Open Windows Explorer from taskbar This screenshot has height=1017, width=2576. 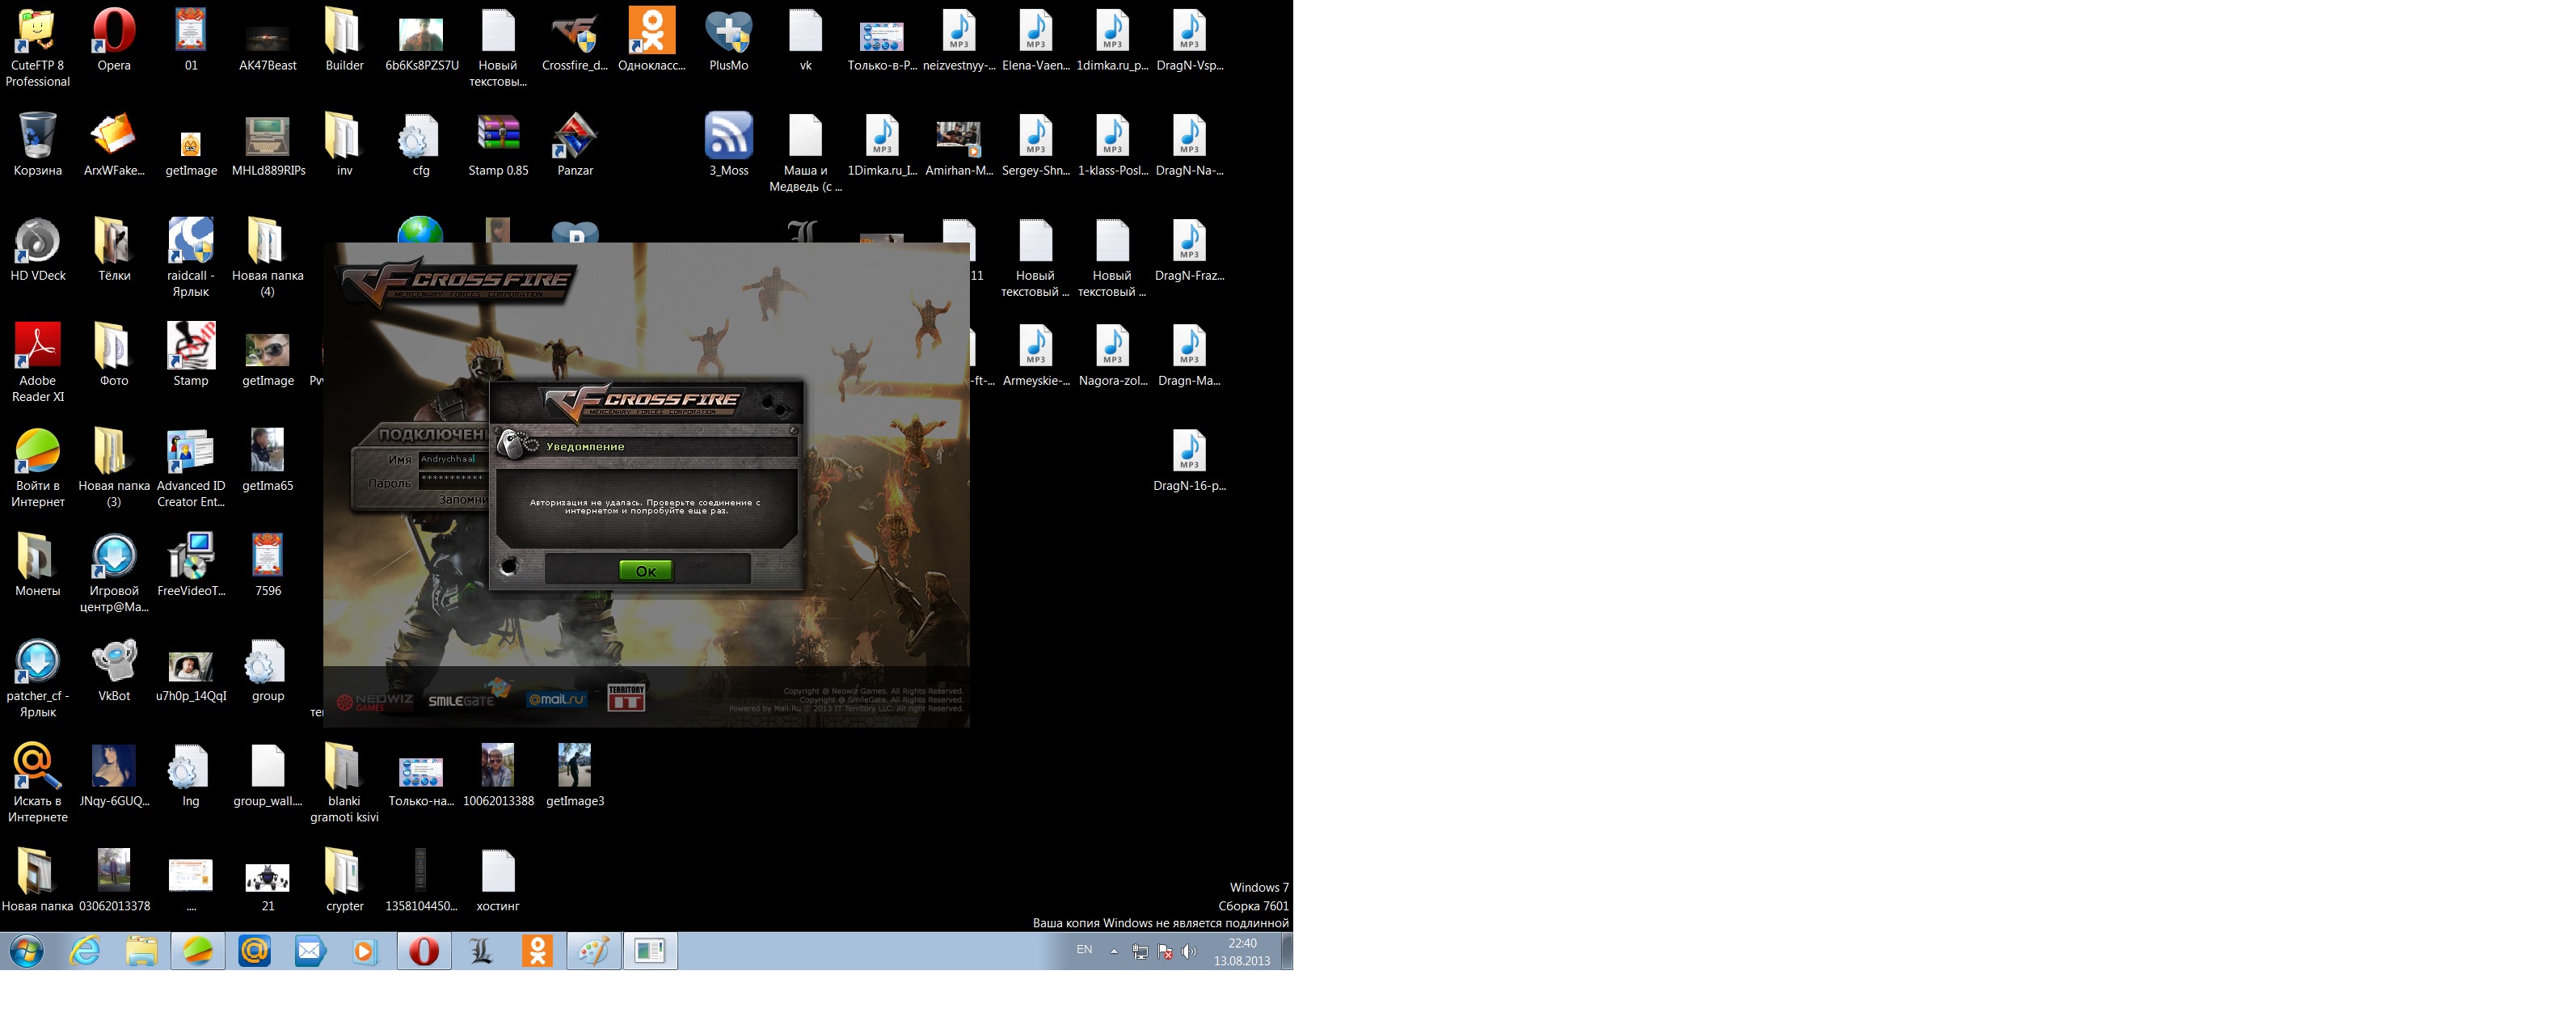point(141,951)
